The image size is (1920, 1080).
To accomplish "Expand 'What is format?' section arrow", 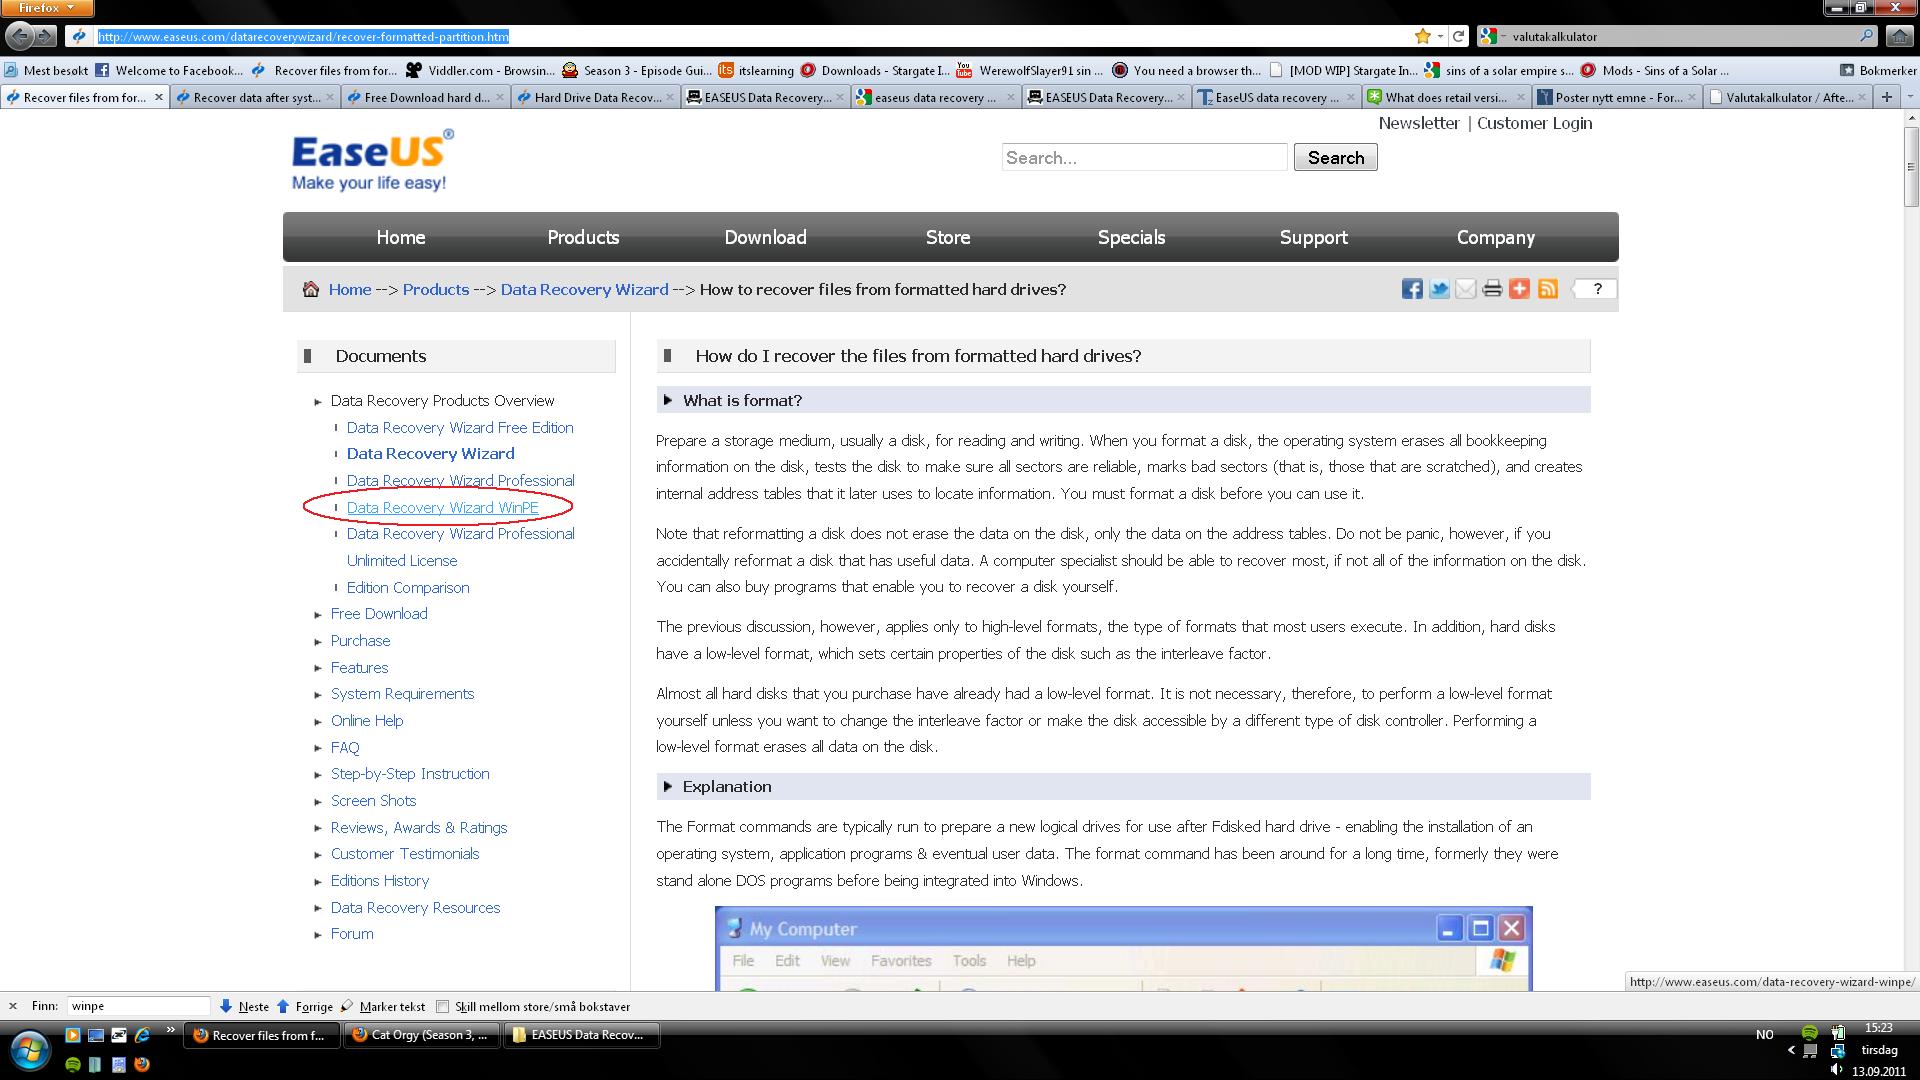I will [667, 400].
